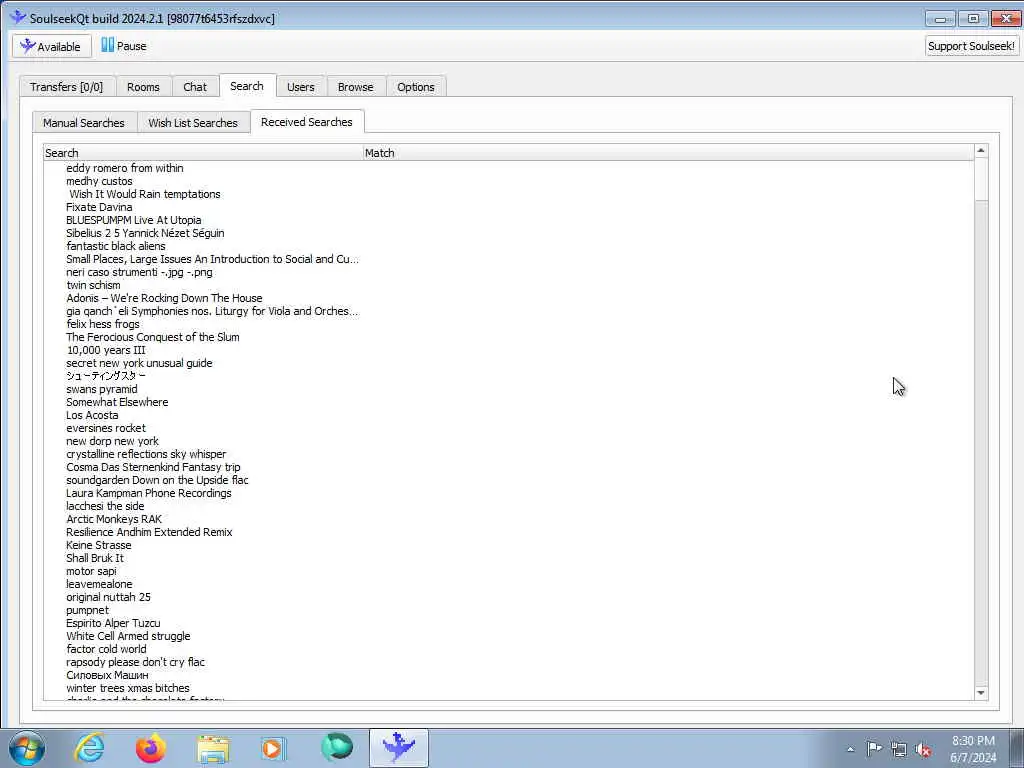The height and width of the screenshot is (768, 1024).
Task: Switch to the Users tab
Action: 300,87
